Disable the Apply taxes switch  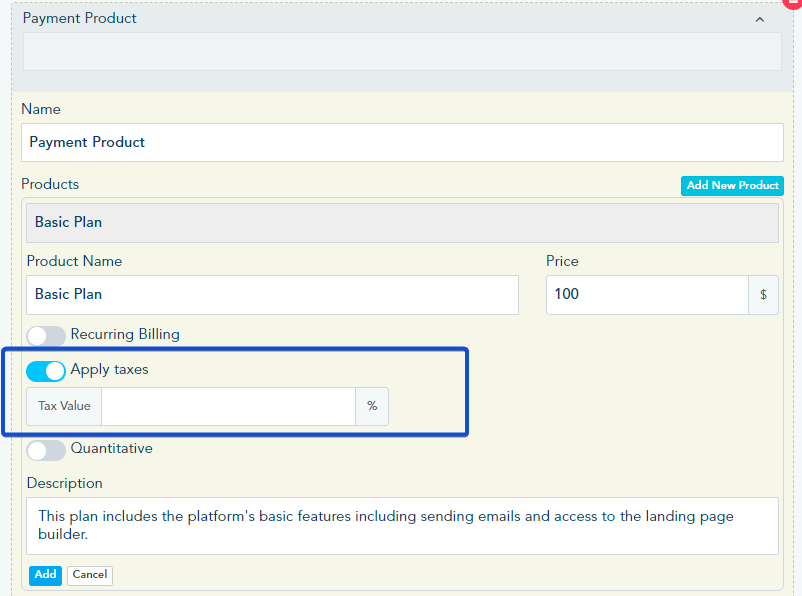pyautogui.click(x=46, y=371)
